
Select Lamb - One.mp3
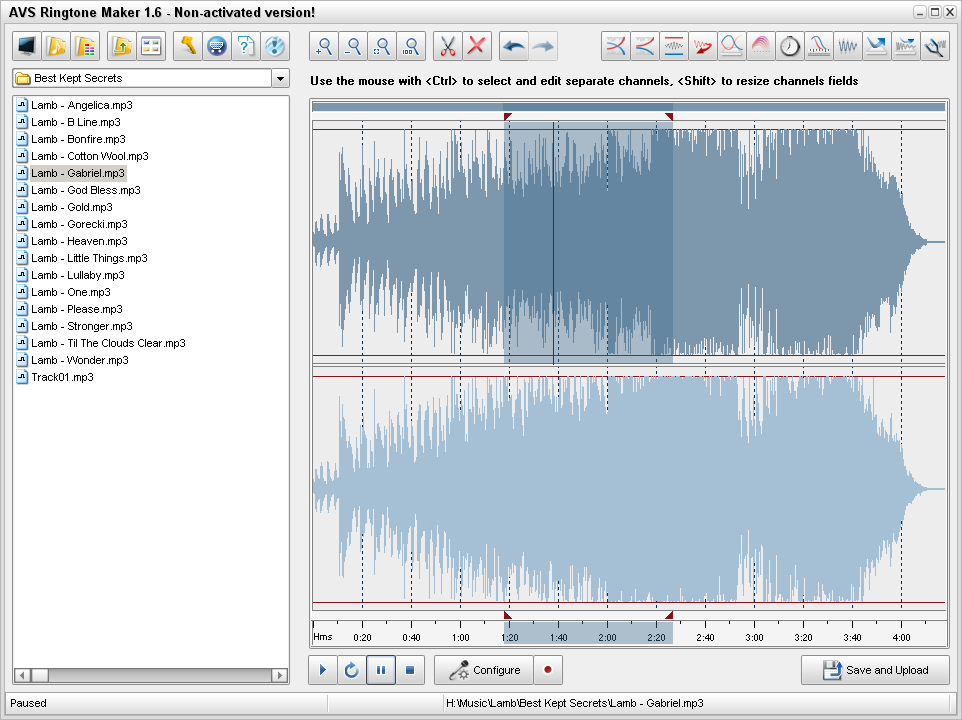point(71,293)
